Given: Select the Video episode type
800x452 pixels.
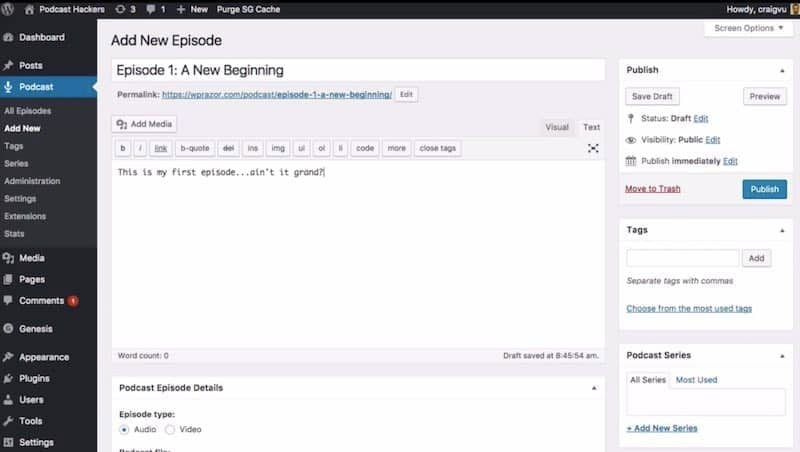Looking at the screenshot, I should (170, 430).
